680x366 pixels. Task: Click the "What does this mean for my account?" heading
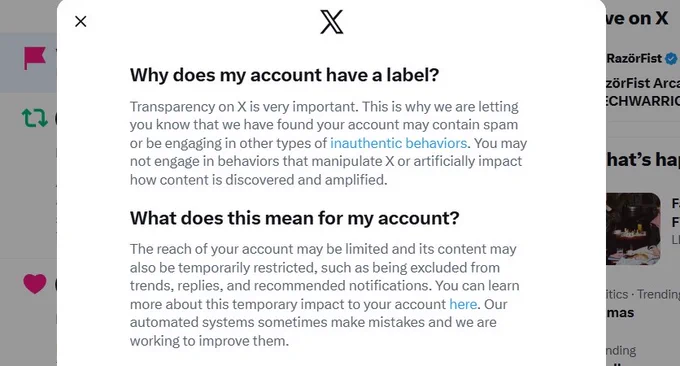click(294, 218)
